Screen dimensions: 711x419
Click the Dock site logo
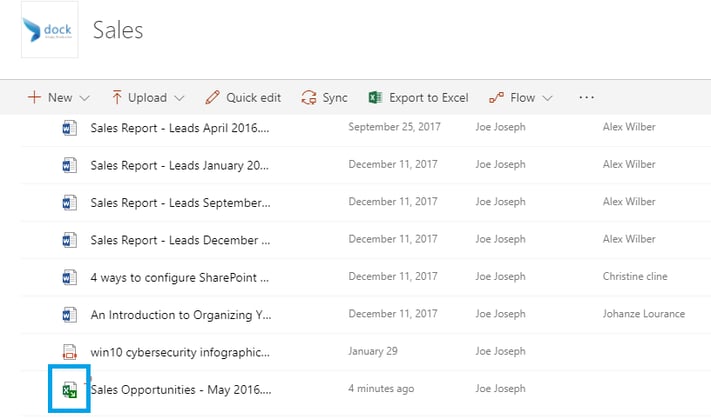pos(49,29)
